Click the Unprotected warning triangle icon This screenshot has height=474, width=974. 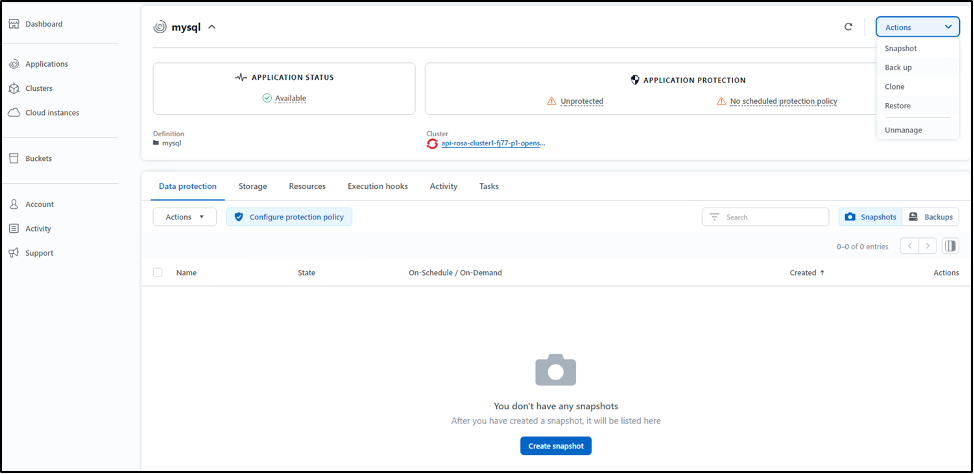tap(552, 101)
